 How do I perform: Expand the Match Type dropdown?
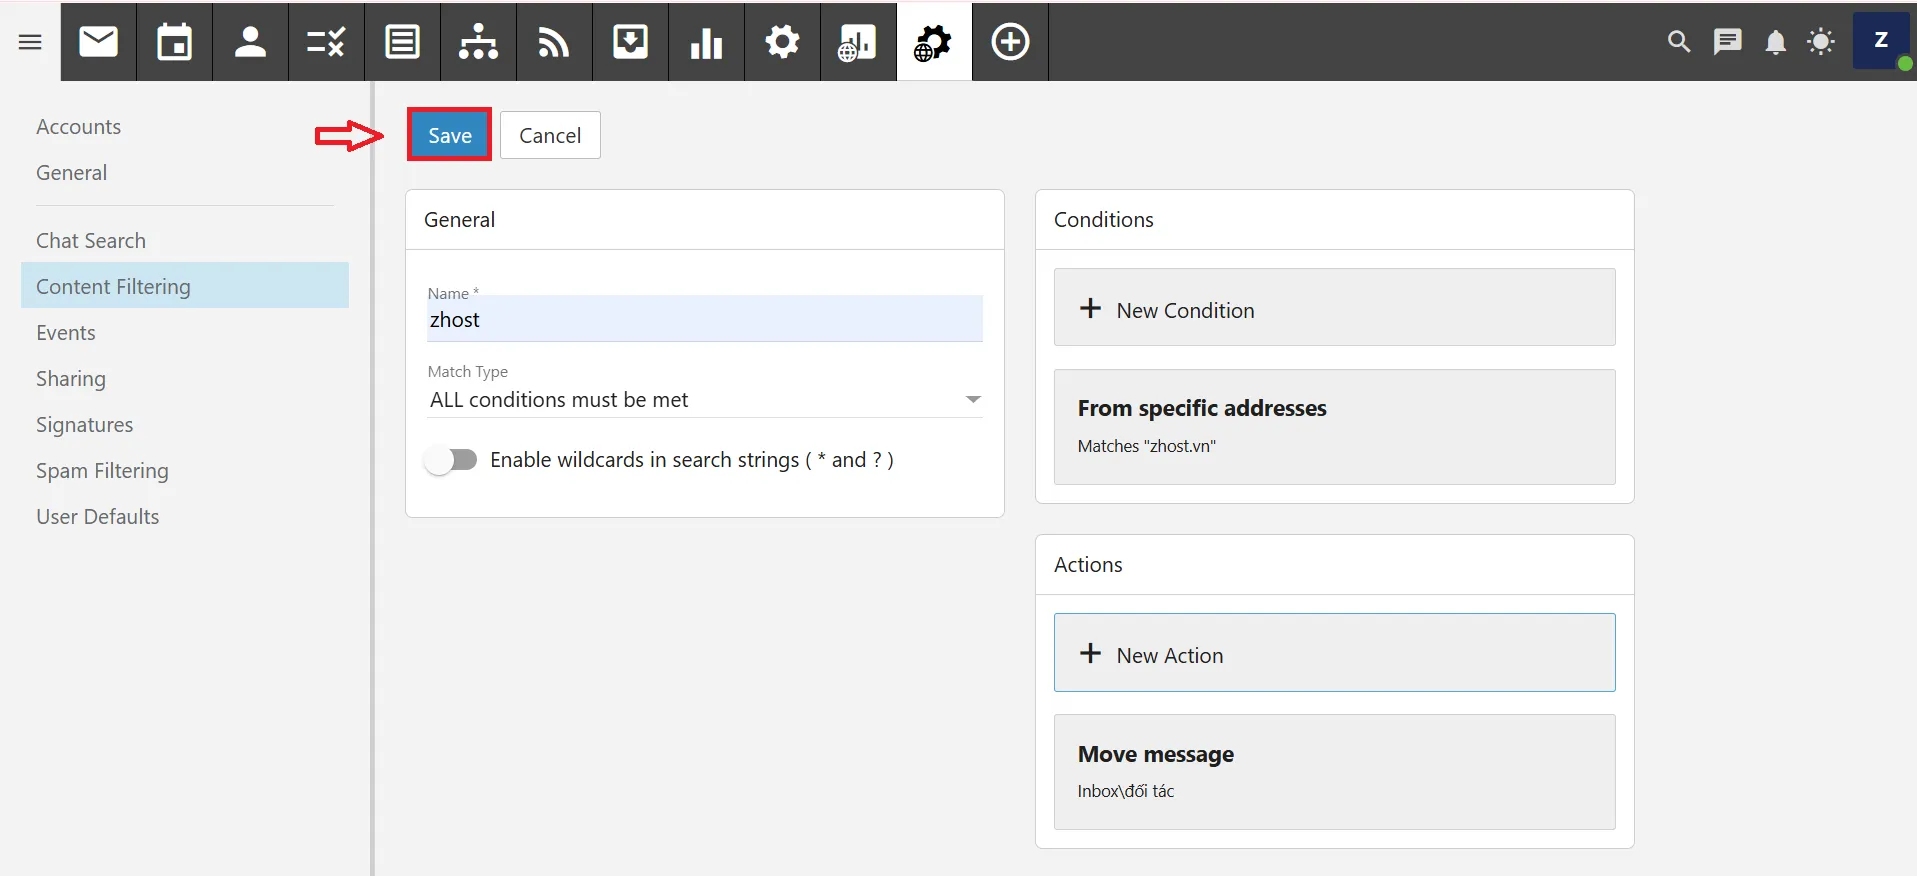click(704, 400)
